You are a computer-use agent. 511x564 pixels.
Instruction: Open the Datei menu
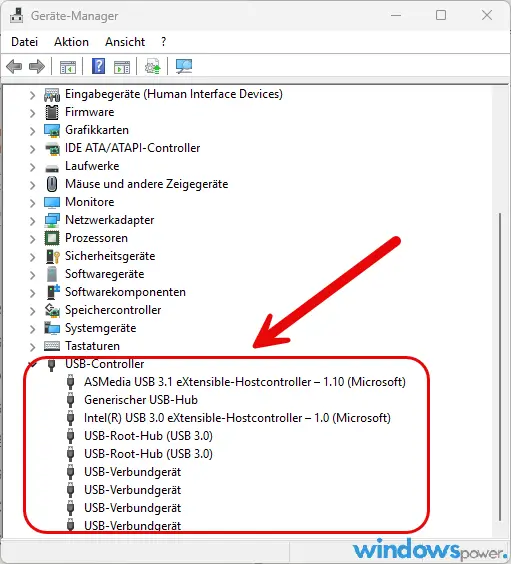click(24, 42)
